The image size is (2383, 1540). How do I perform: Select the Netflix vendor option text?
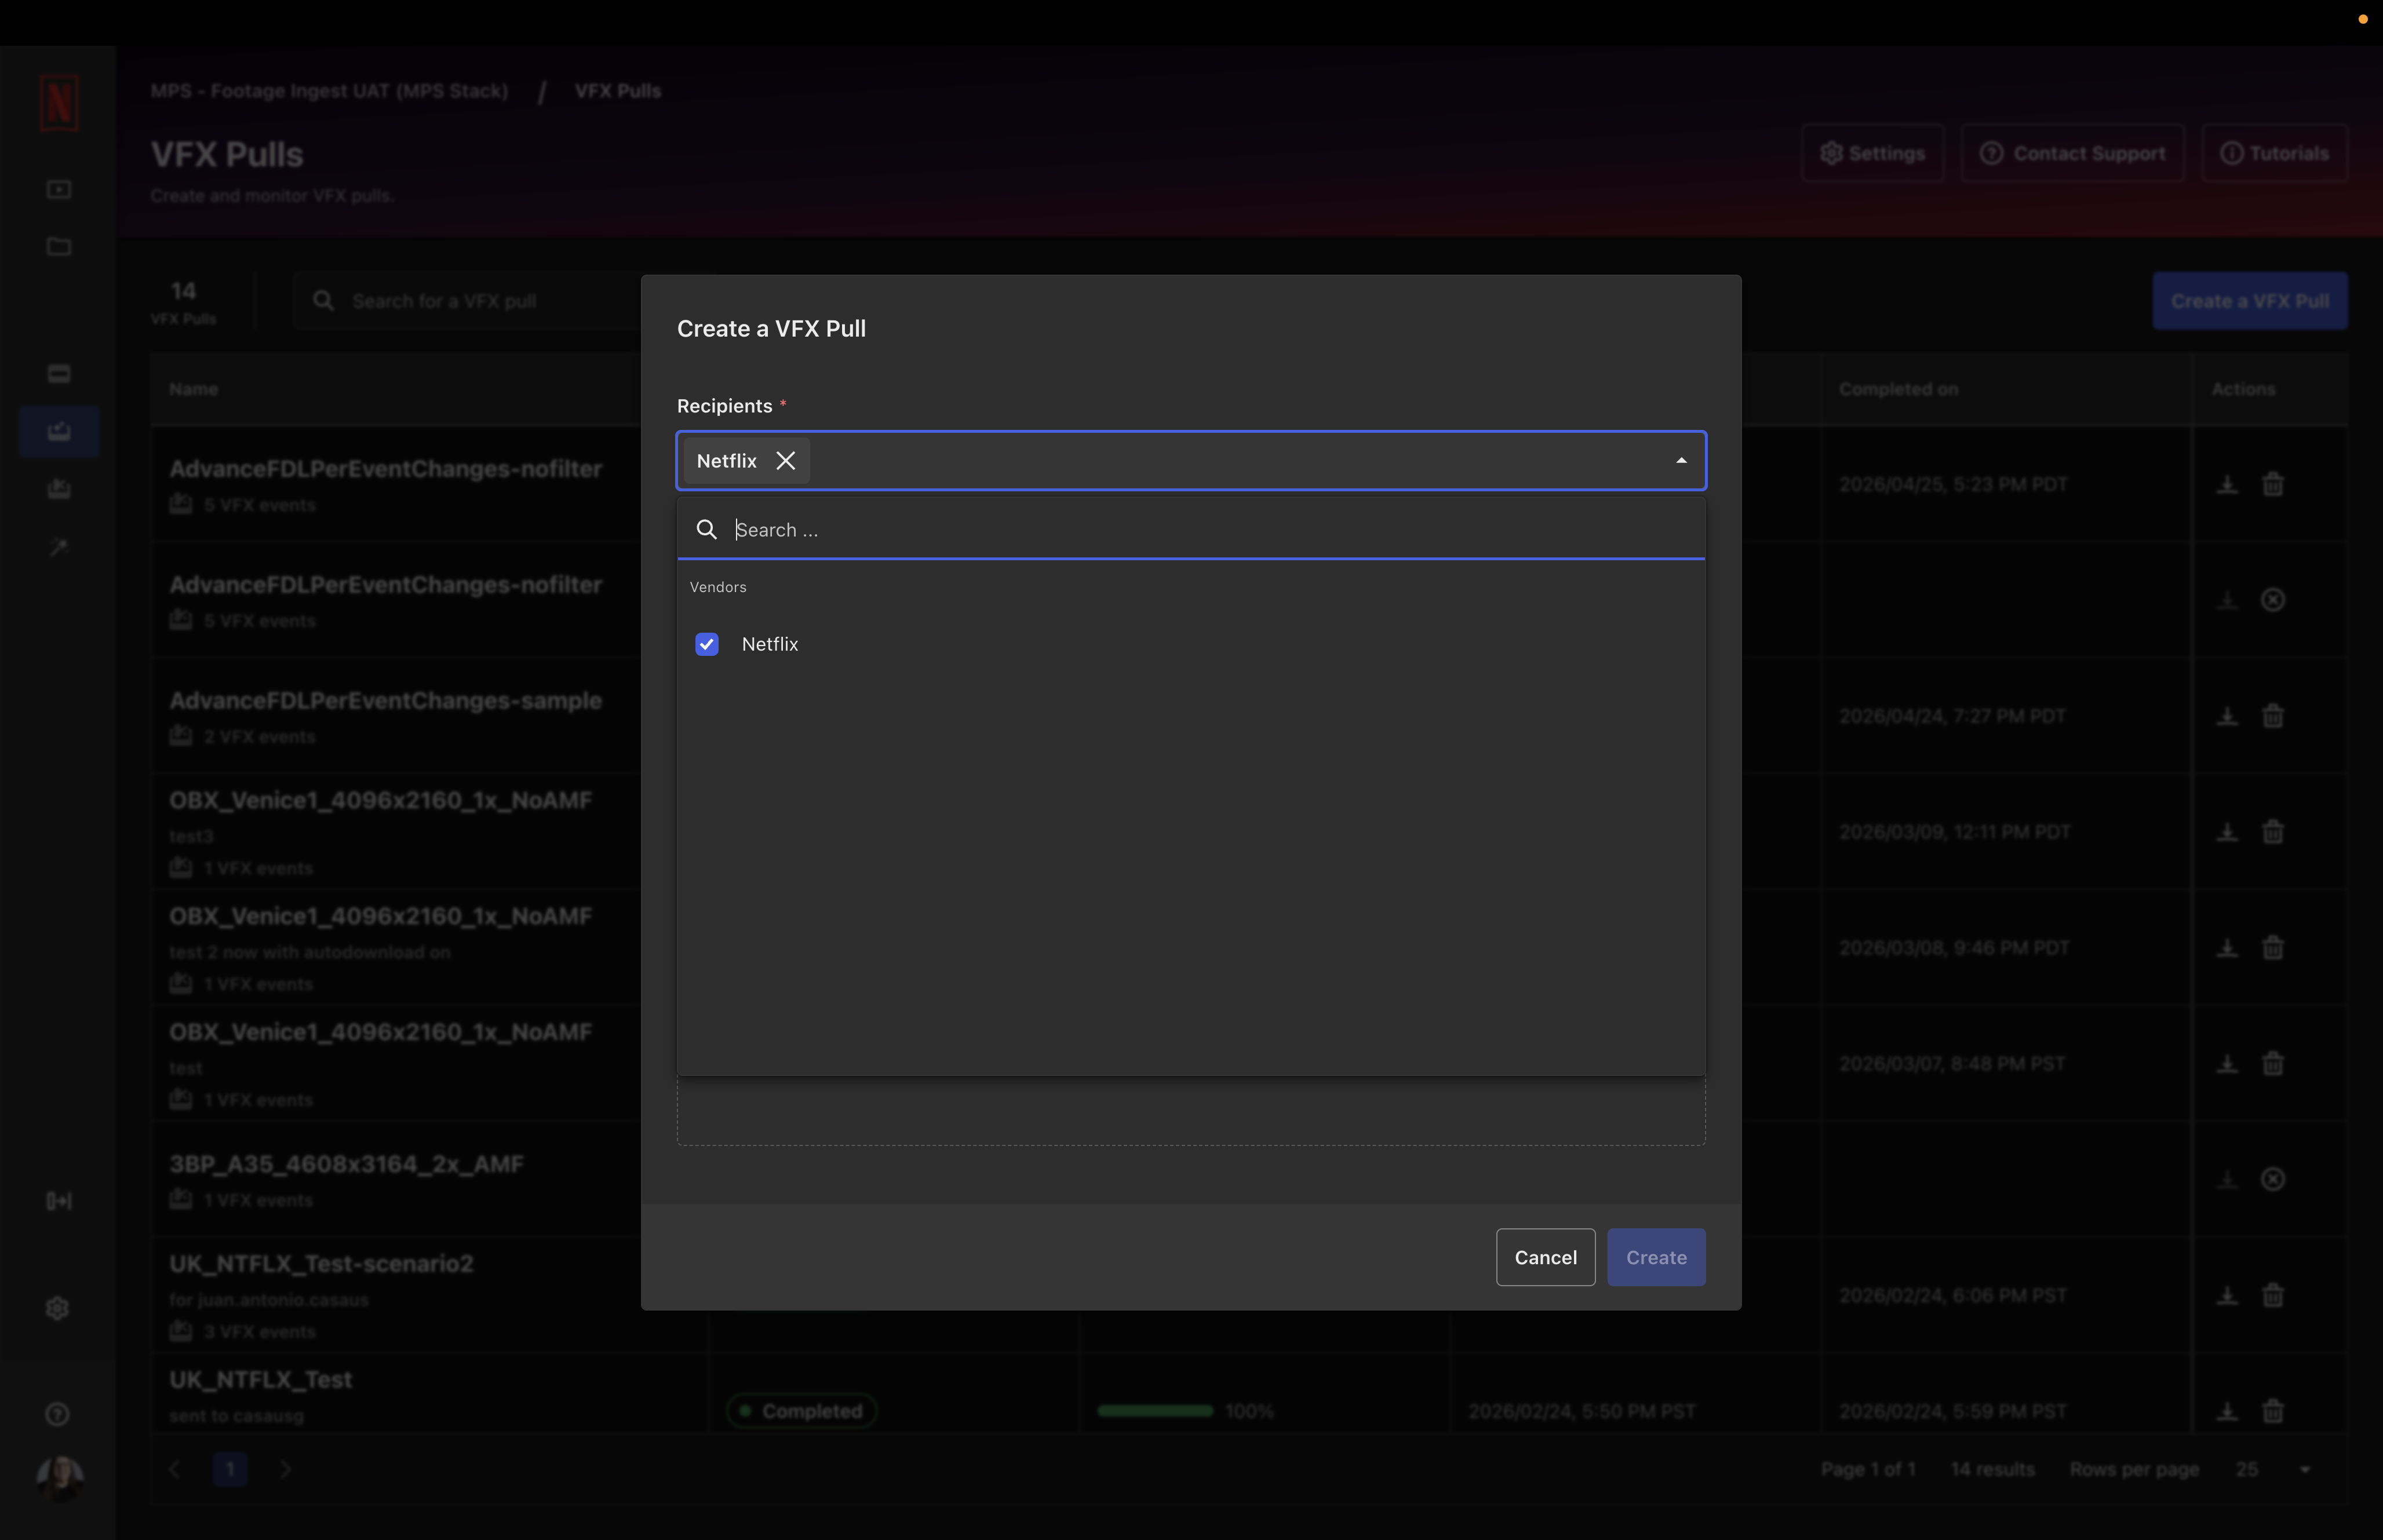point(770,644)
